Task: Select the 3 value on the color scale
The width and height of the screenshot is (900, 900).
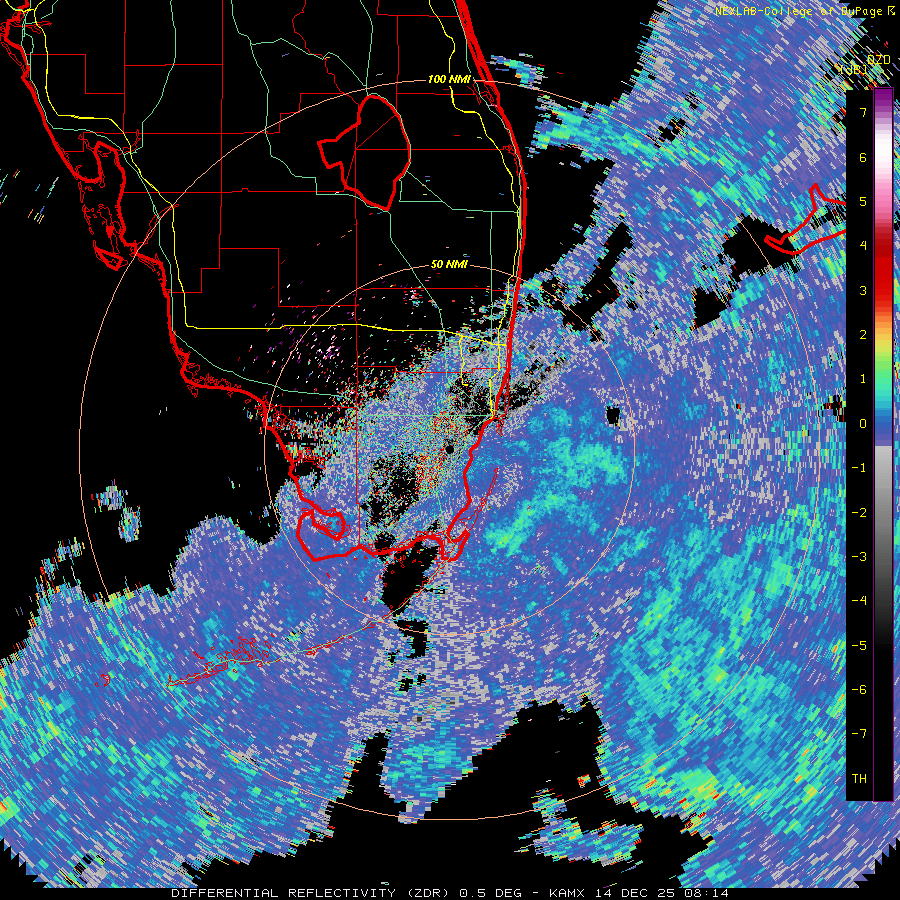Action: click(863, 290)
